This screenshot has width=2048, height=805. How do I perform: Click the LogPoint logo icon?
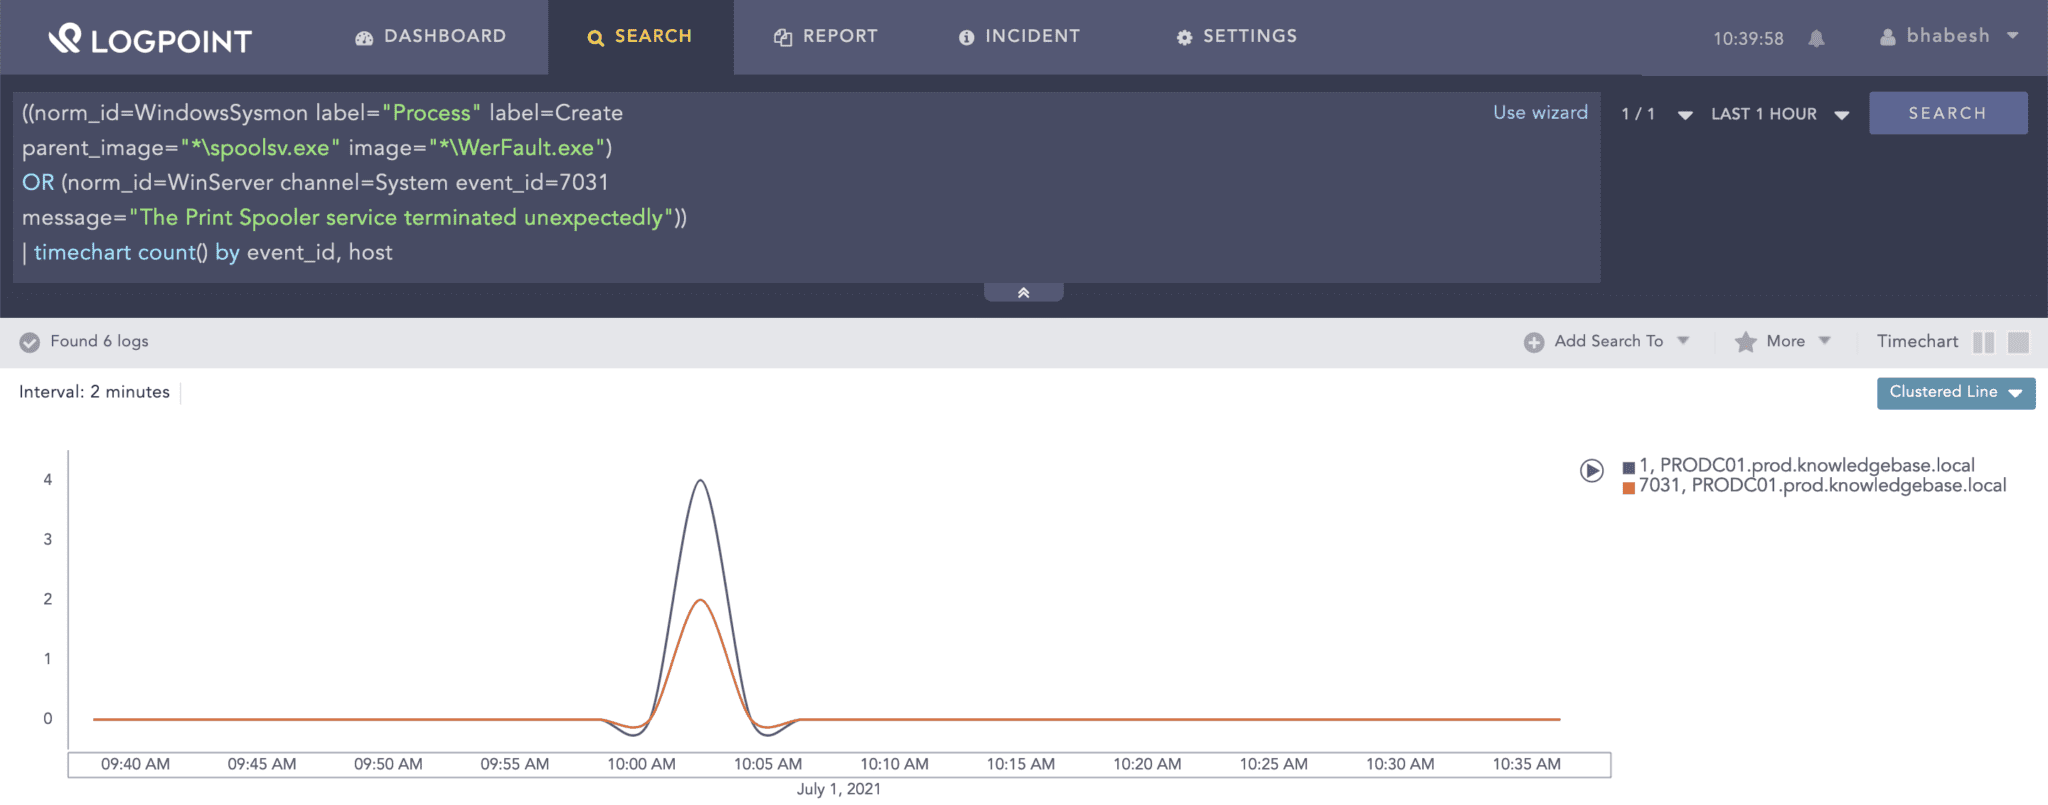65,38
